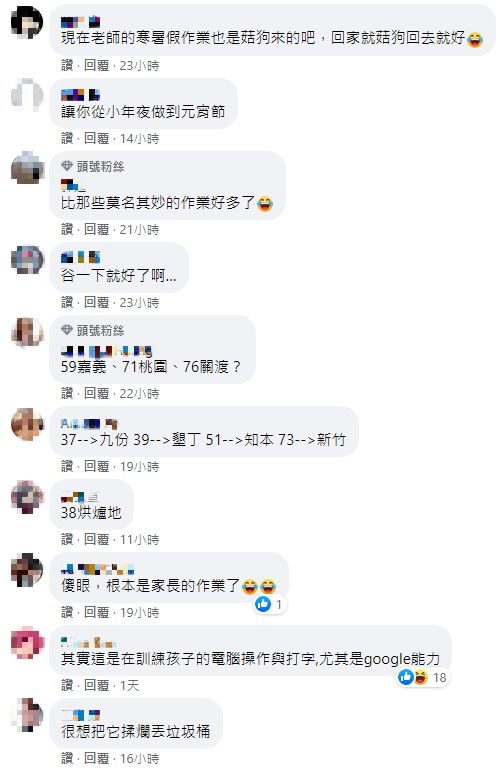Open commenter name above 比那些莫名其妙 comment
Viewport: 502px width, 771px height.
[x=73, y=185]
